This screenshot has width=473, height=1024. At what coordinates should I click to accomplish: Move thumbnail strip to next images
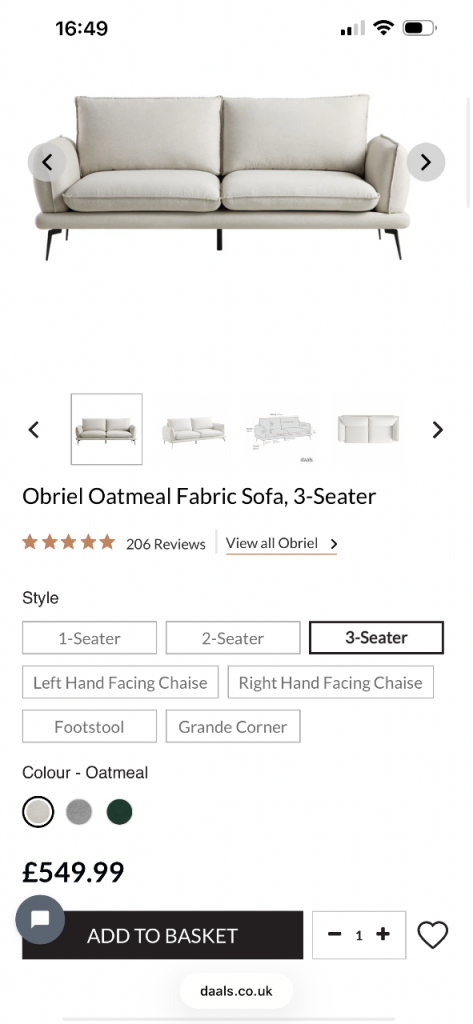438,430
